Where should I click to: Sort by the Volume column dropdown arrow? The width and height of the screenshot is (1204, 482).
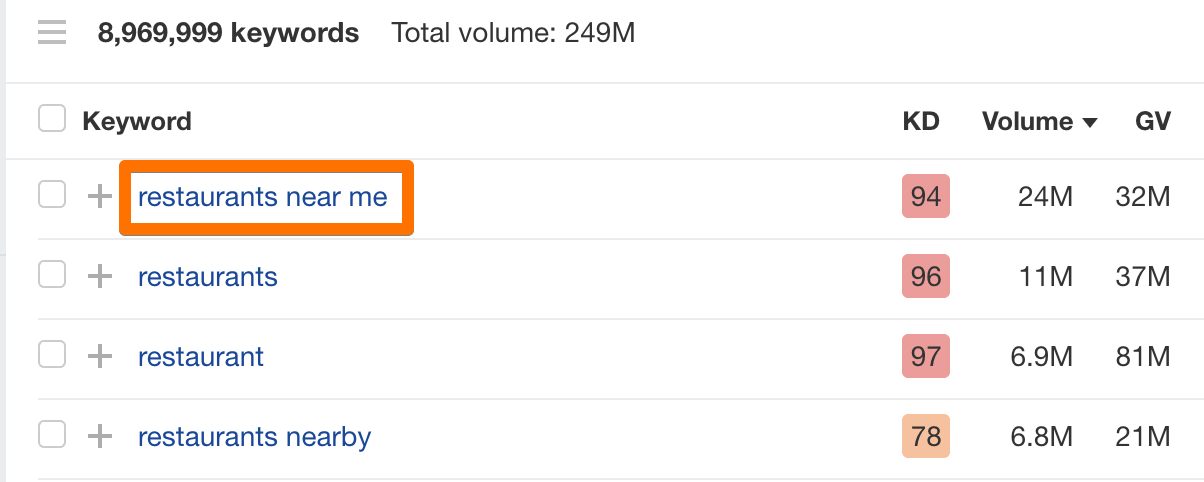pos(1090,123)
